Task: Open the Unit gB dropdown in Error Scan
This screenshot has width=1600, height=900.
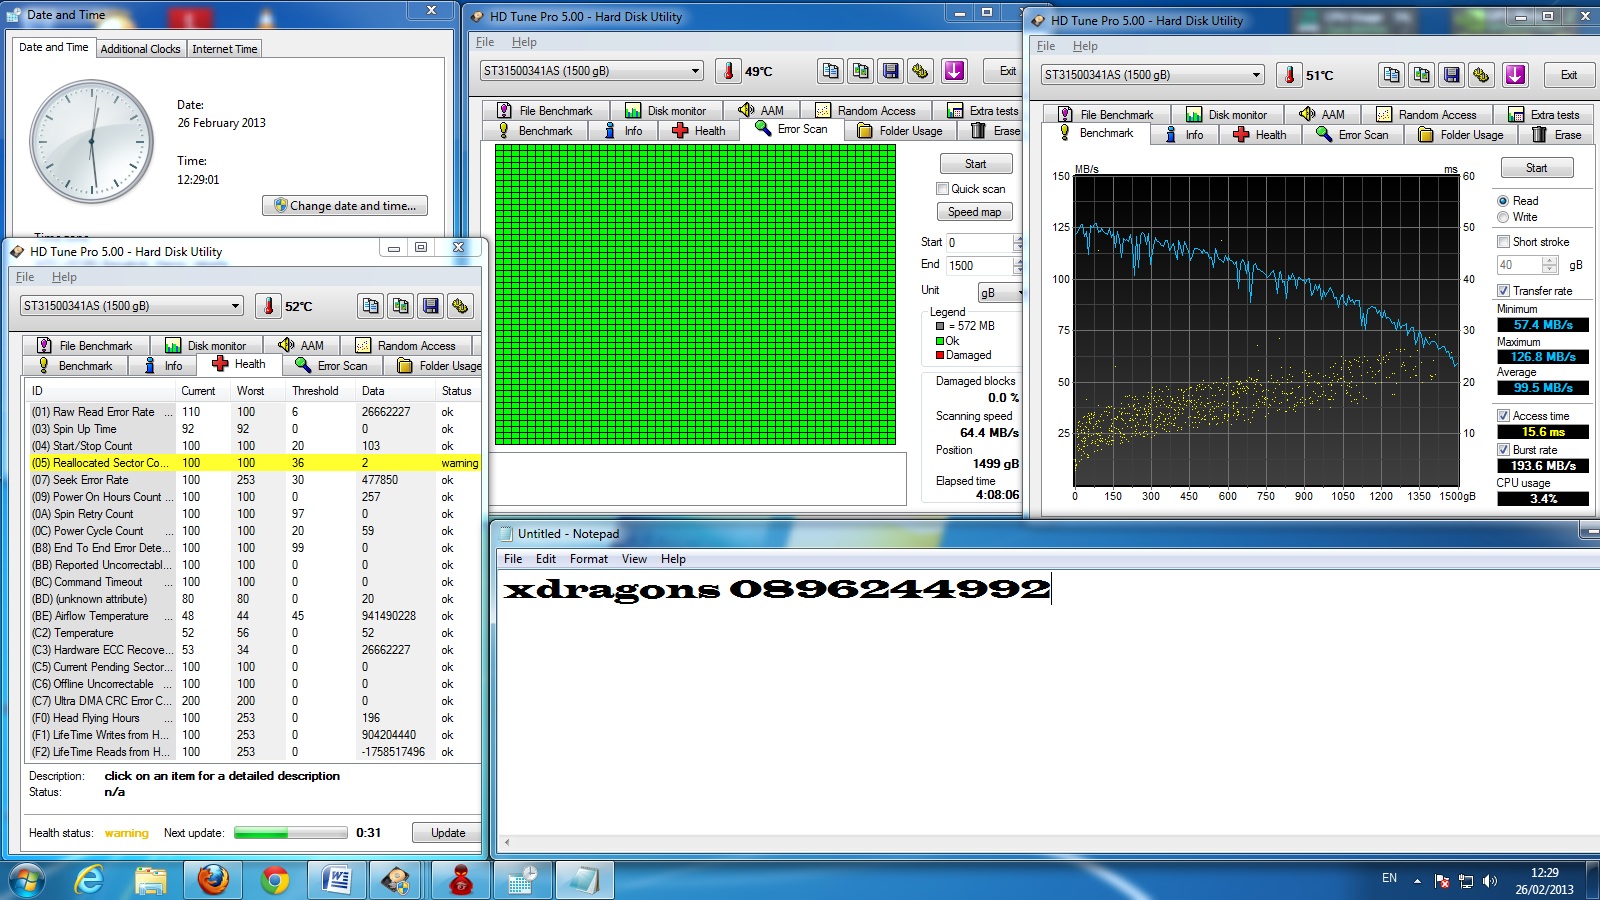Action: pos(1001,292)
